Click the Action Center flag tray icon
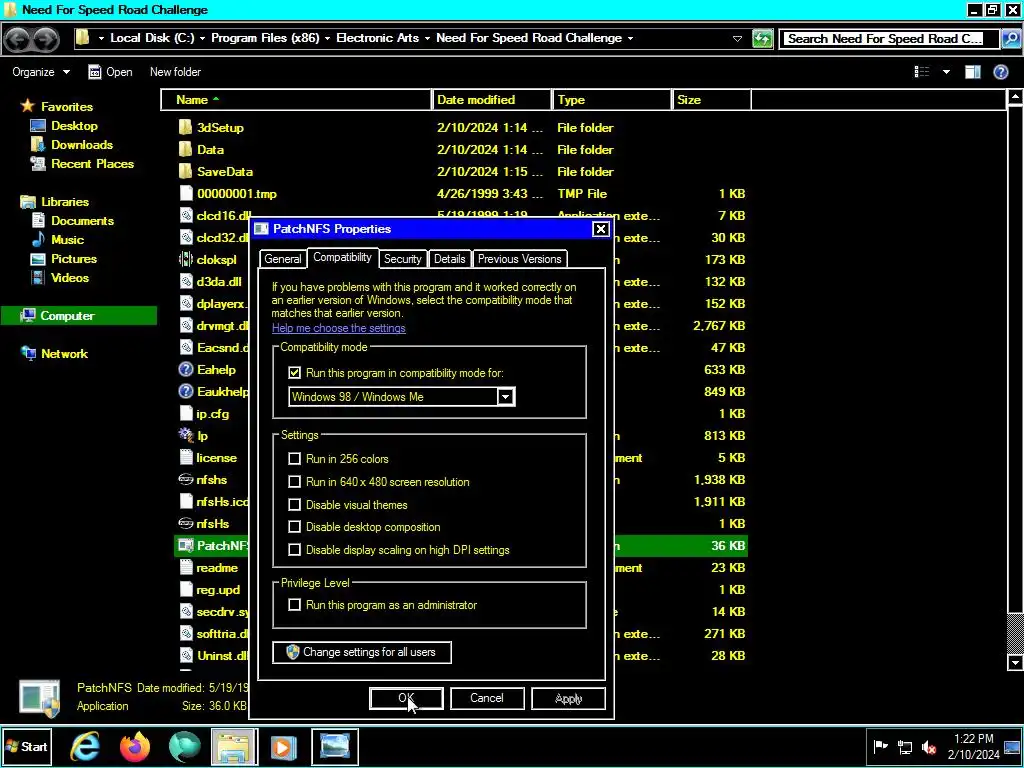The image size is (1024, 768). click(880, 747)
